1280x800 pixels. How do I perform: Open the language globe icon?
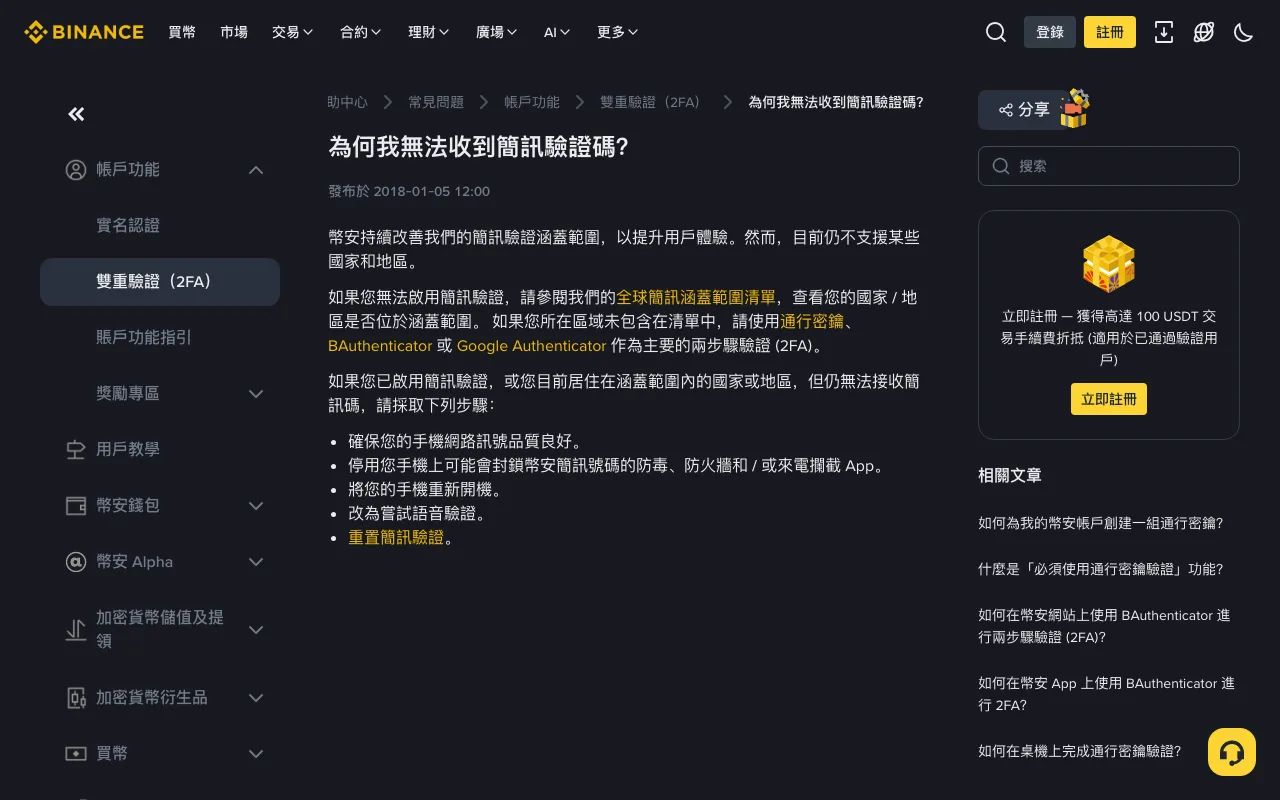[1204, 32]
